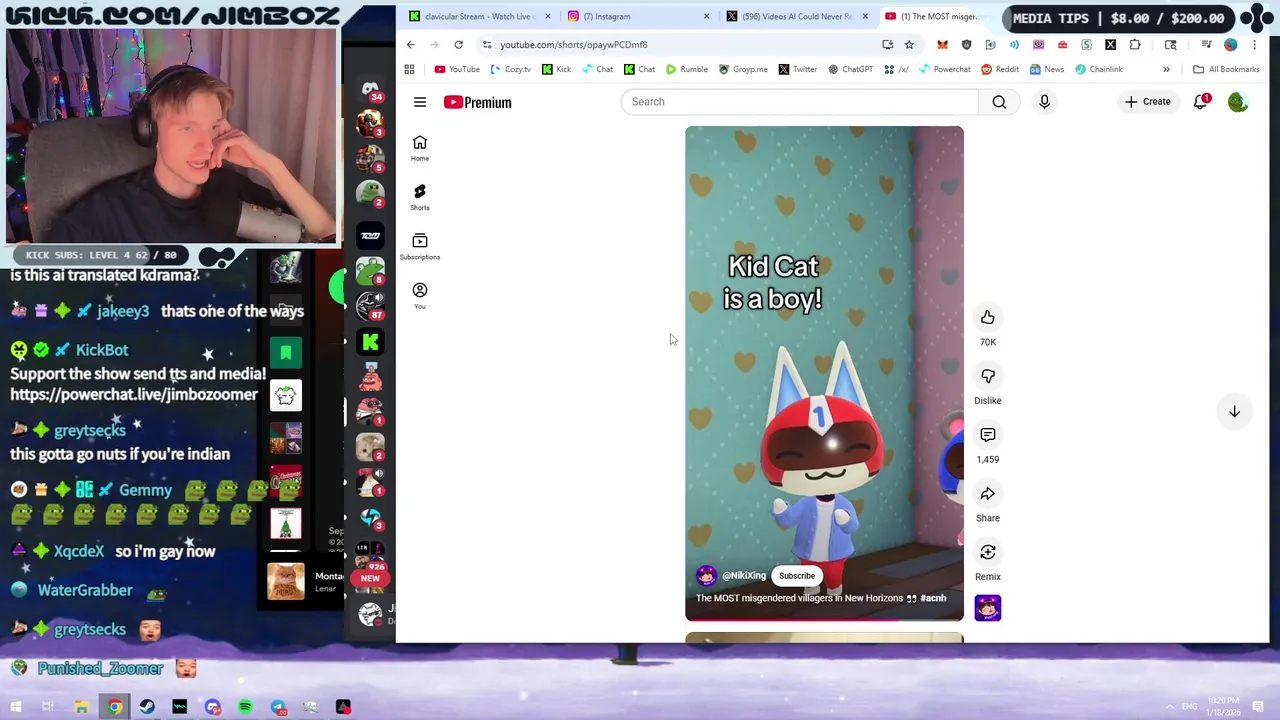Image resolution: width=1280 pixels, height=720 pixels.
Task: Go to next Short with down arrow
Action: point(1234,412)
